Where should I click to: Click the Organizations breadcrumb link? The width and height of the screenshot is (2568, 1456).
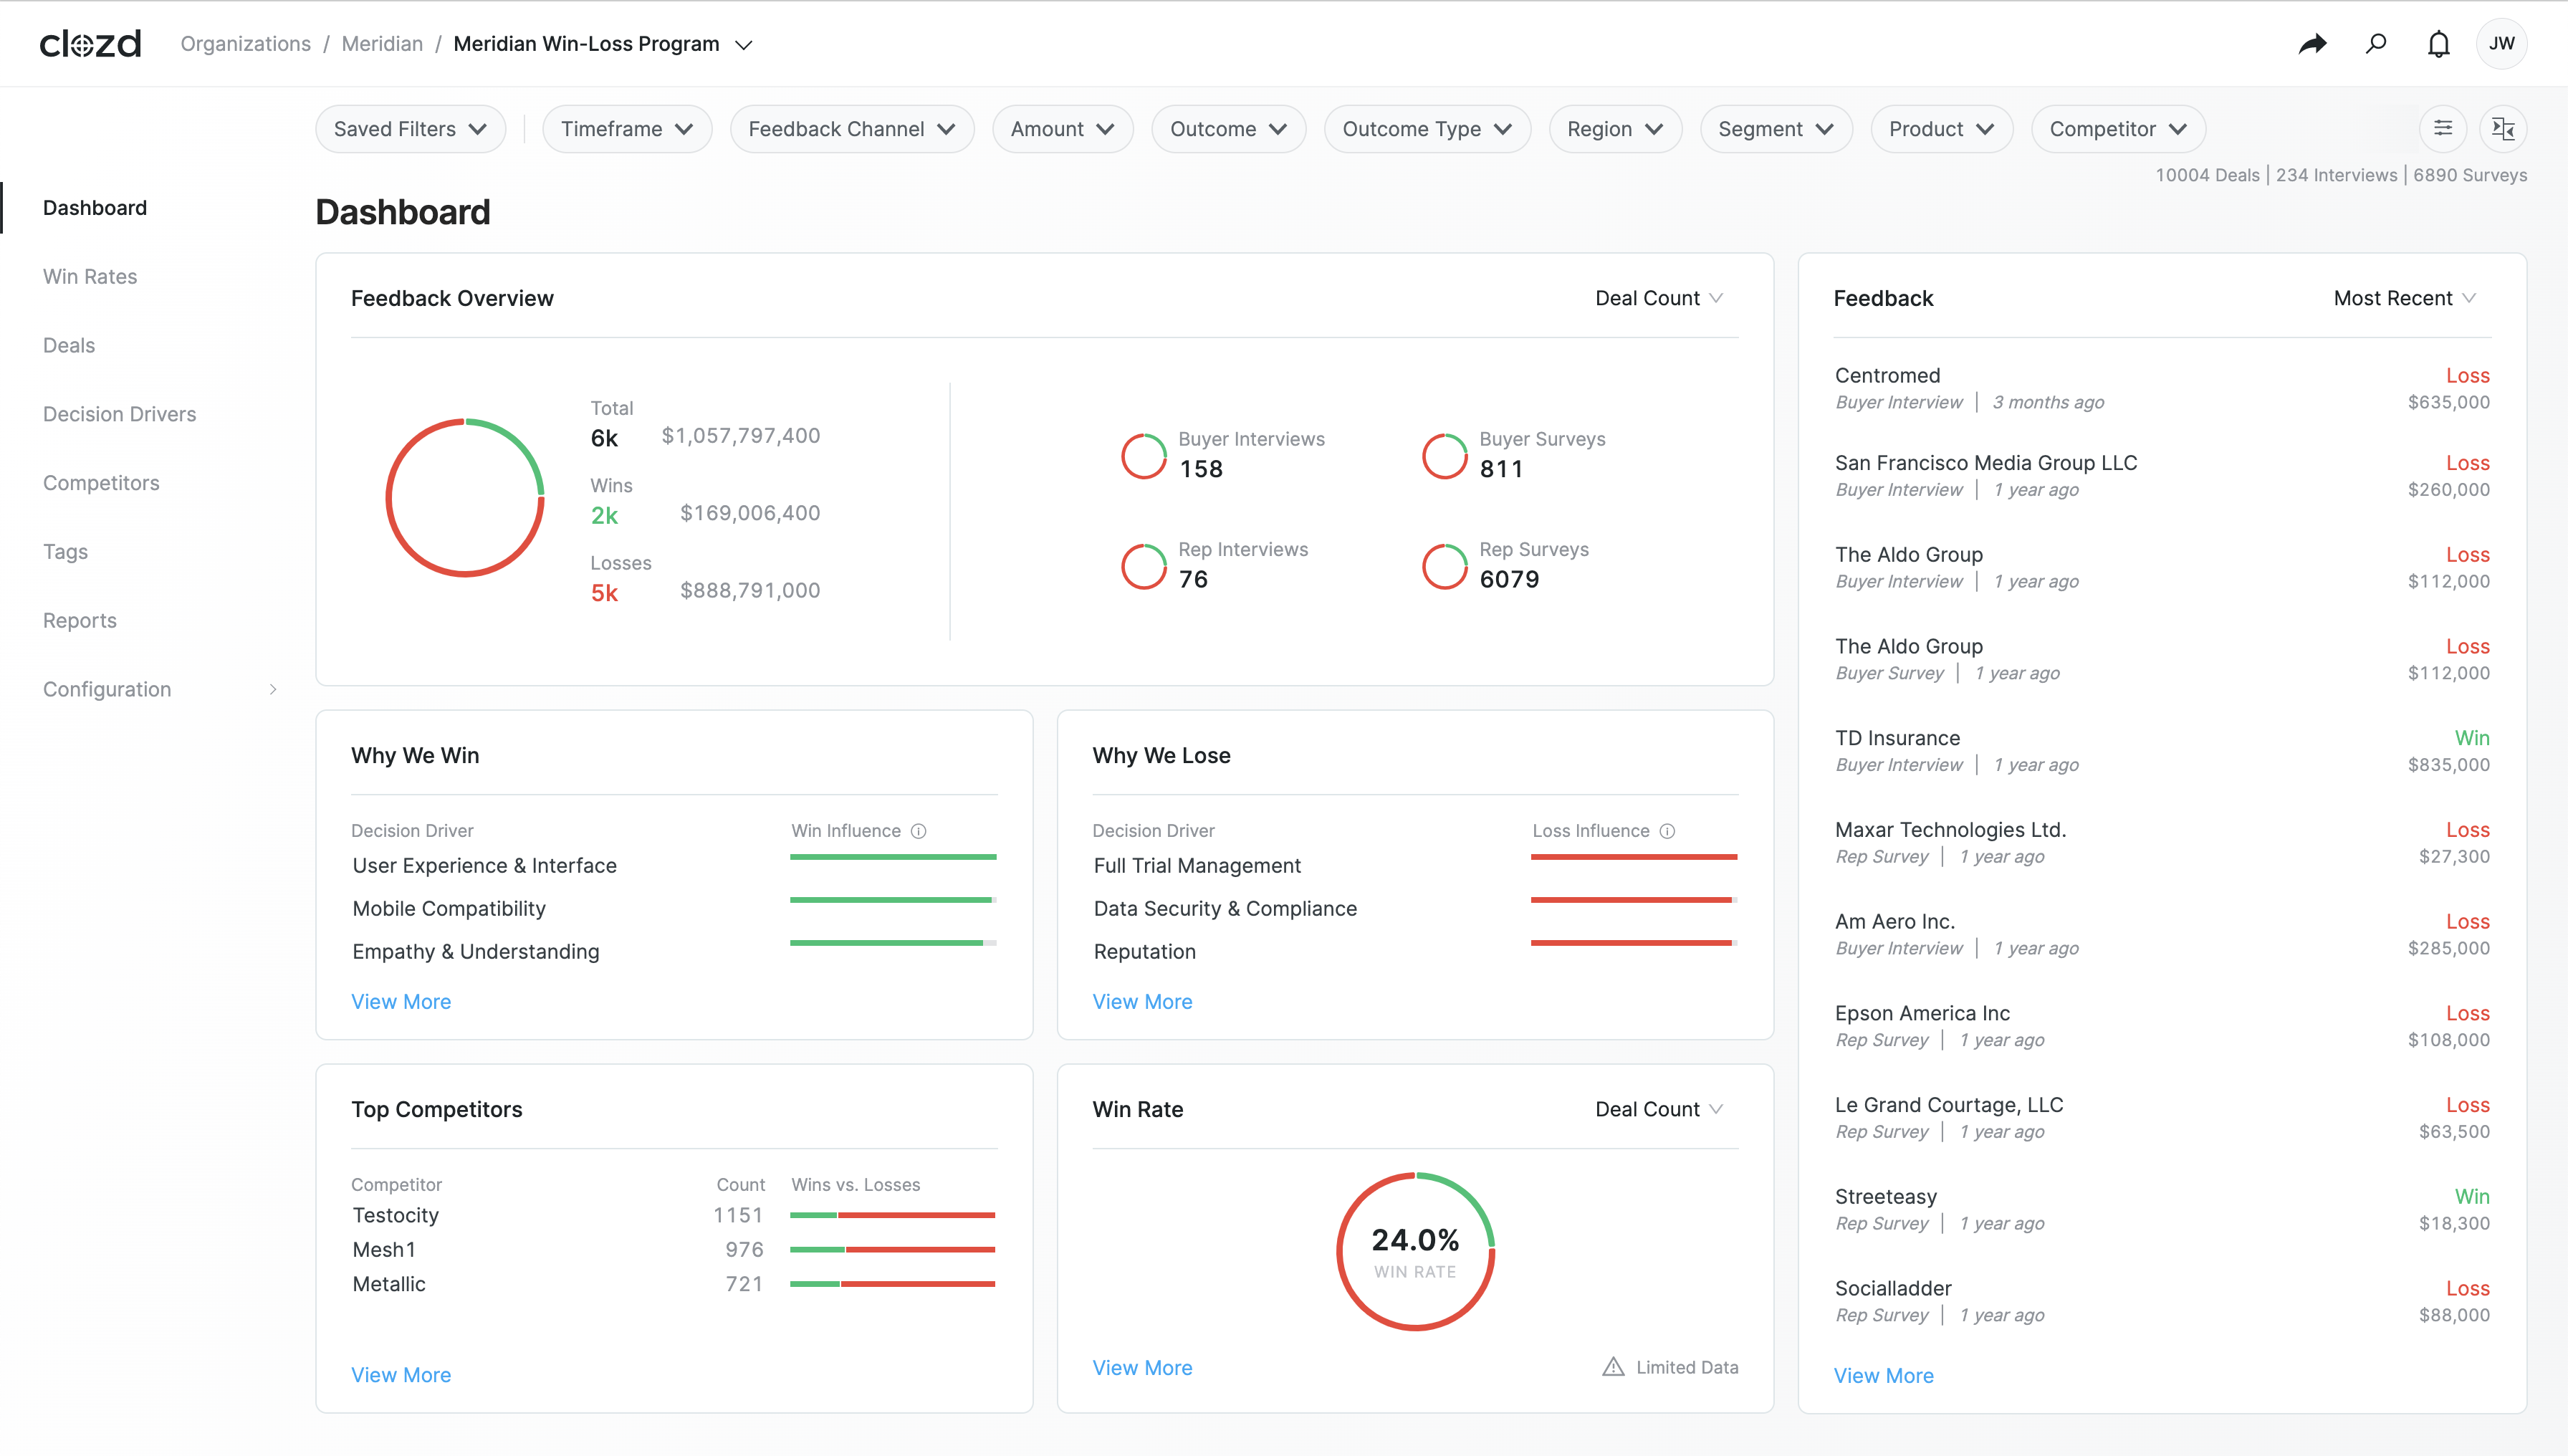tap(245, 44)
